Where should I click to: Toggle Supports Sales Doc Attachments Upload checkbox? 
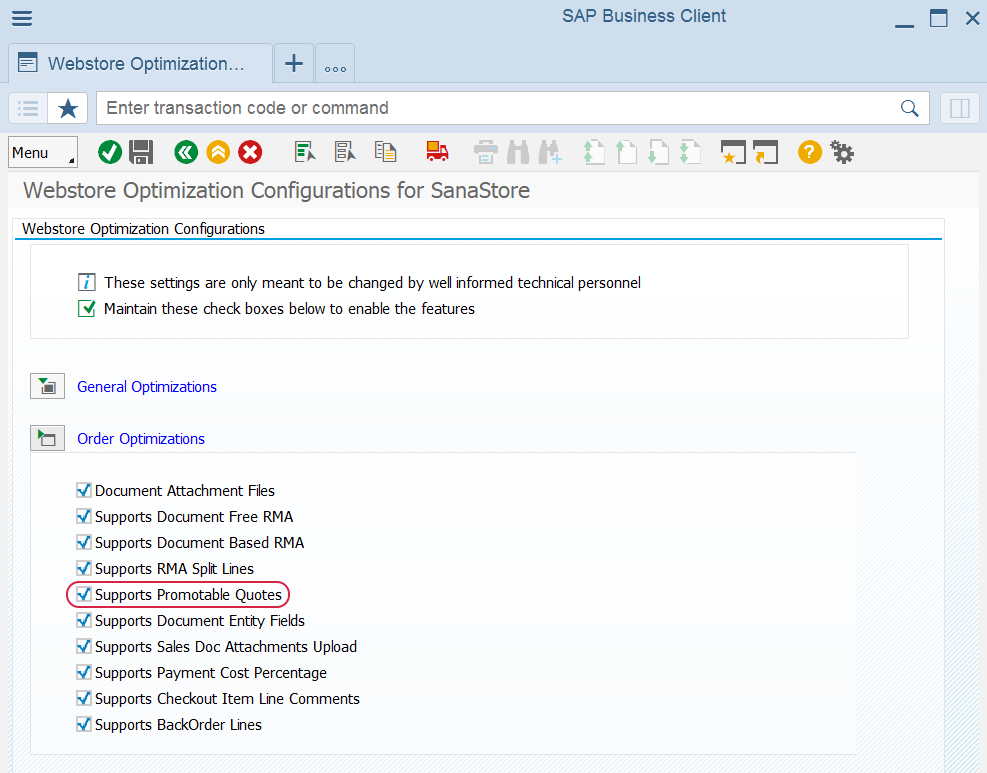[x=84, y=646]
